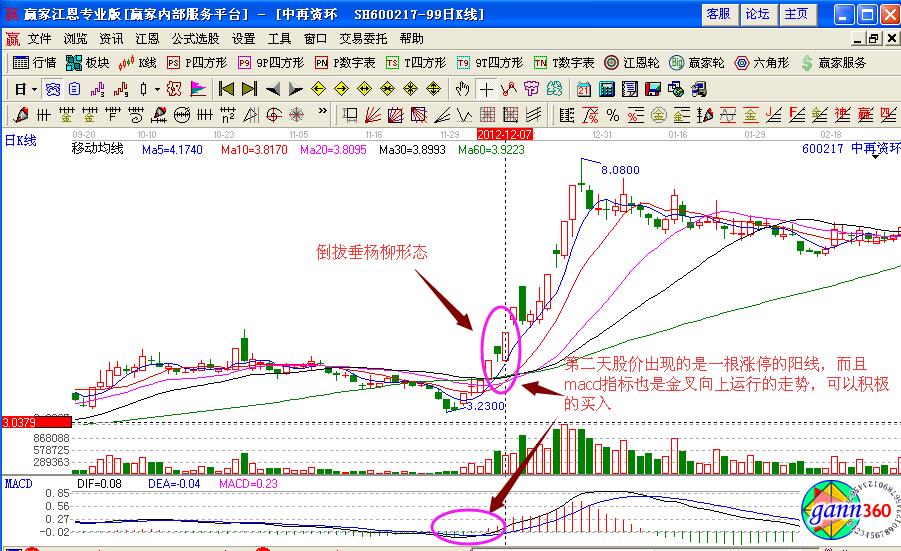Click the percent sign drawing tool
901x551 pixels.
coord(612,114)
